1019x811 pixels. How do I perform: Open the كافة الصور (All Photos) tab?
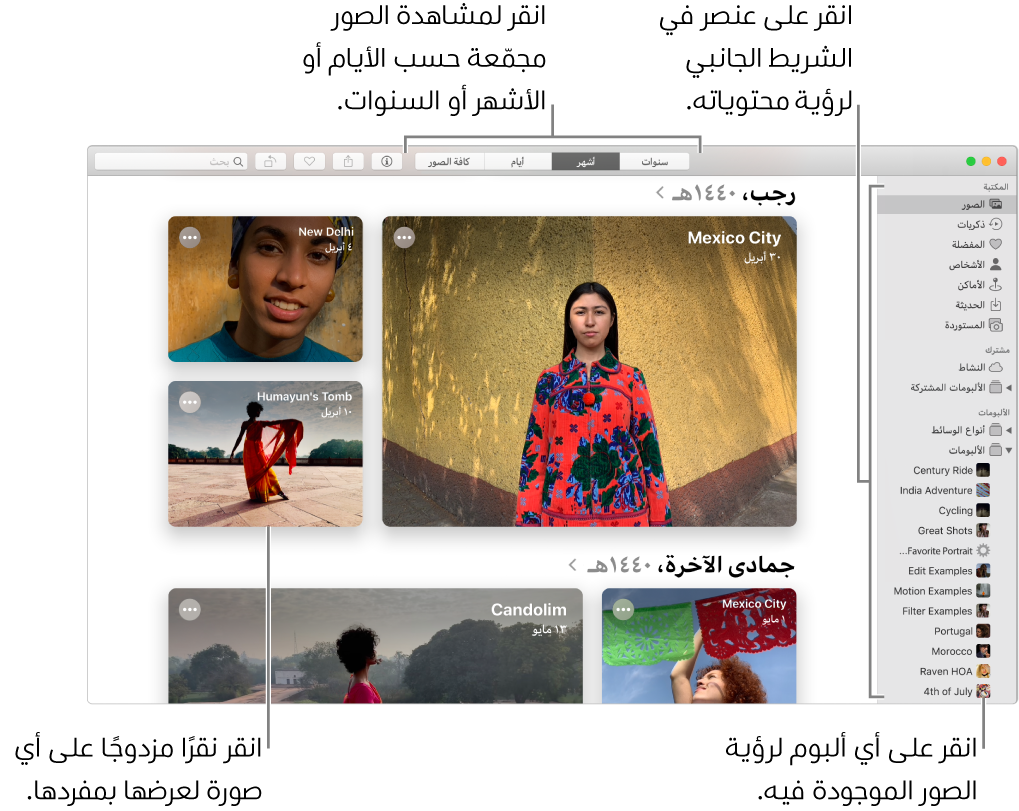click(449, 160)
